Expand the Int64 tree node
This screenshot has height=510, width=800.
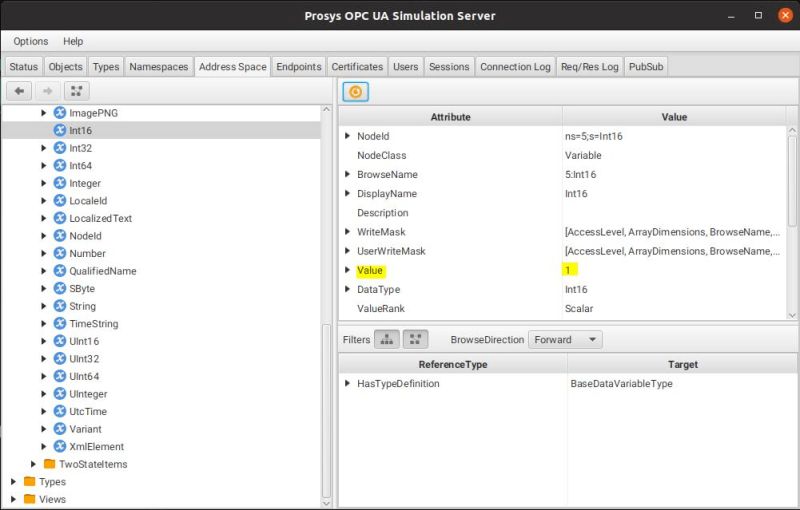[x=44, y=165]
